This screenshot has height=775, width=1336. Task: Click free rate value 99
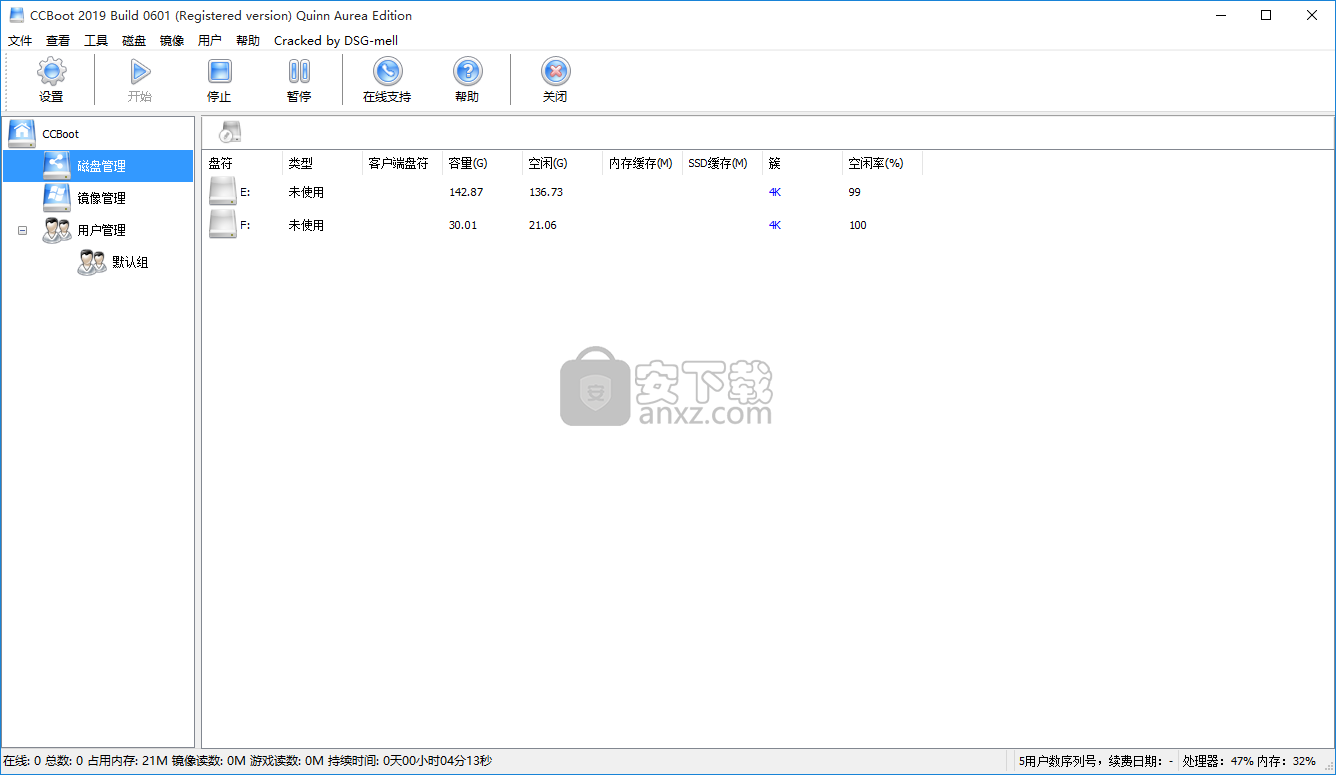[855, 192]
